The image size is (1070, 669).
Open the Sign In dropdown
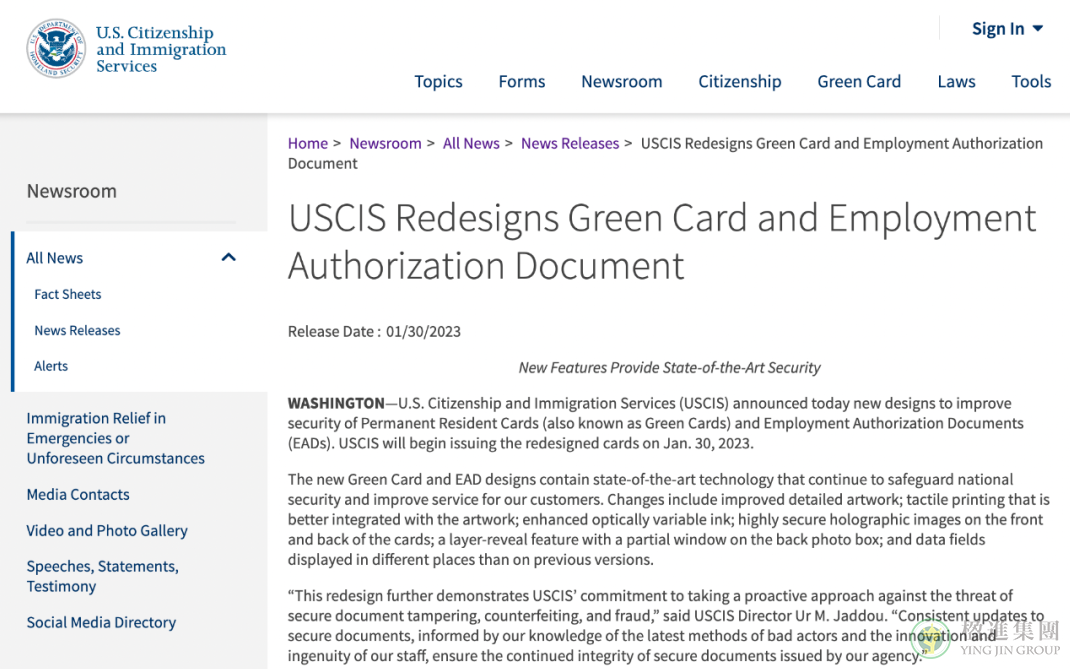click(1007, 29)
